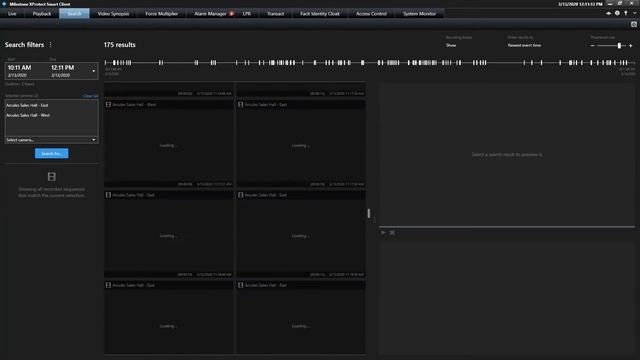Open the Arcules Sales Hall - West result thumbnail

point(169,145)
